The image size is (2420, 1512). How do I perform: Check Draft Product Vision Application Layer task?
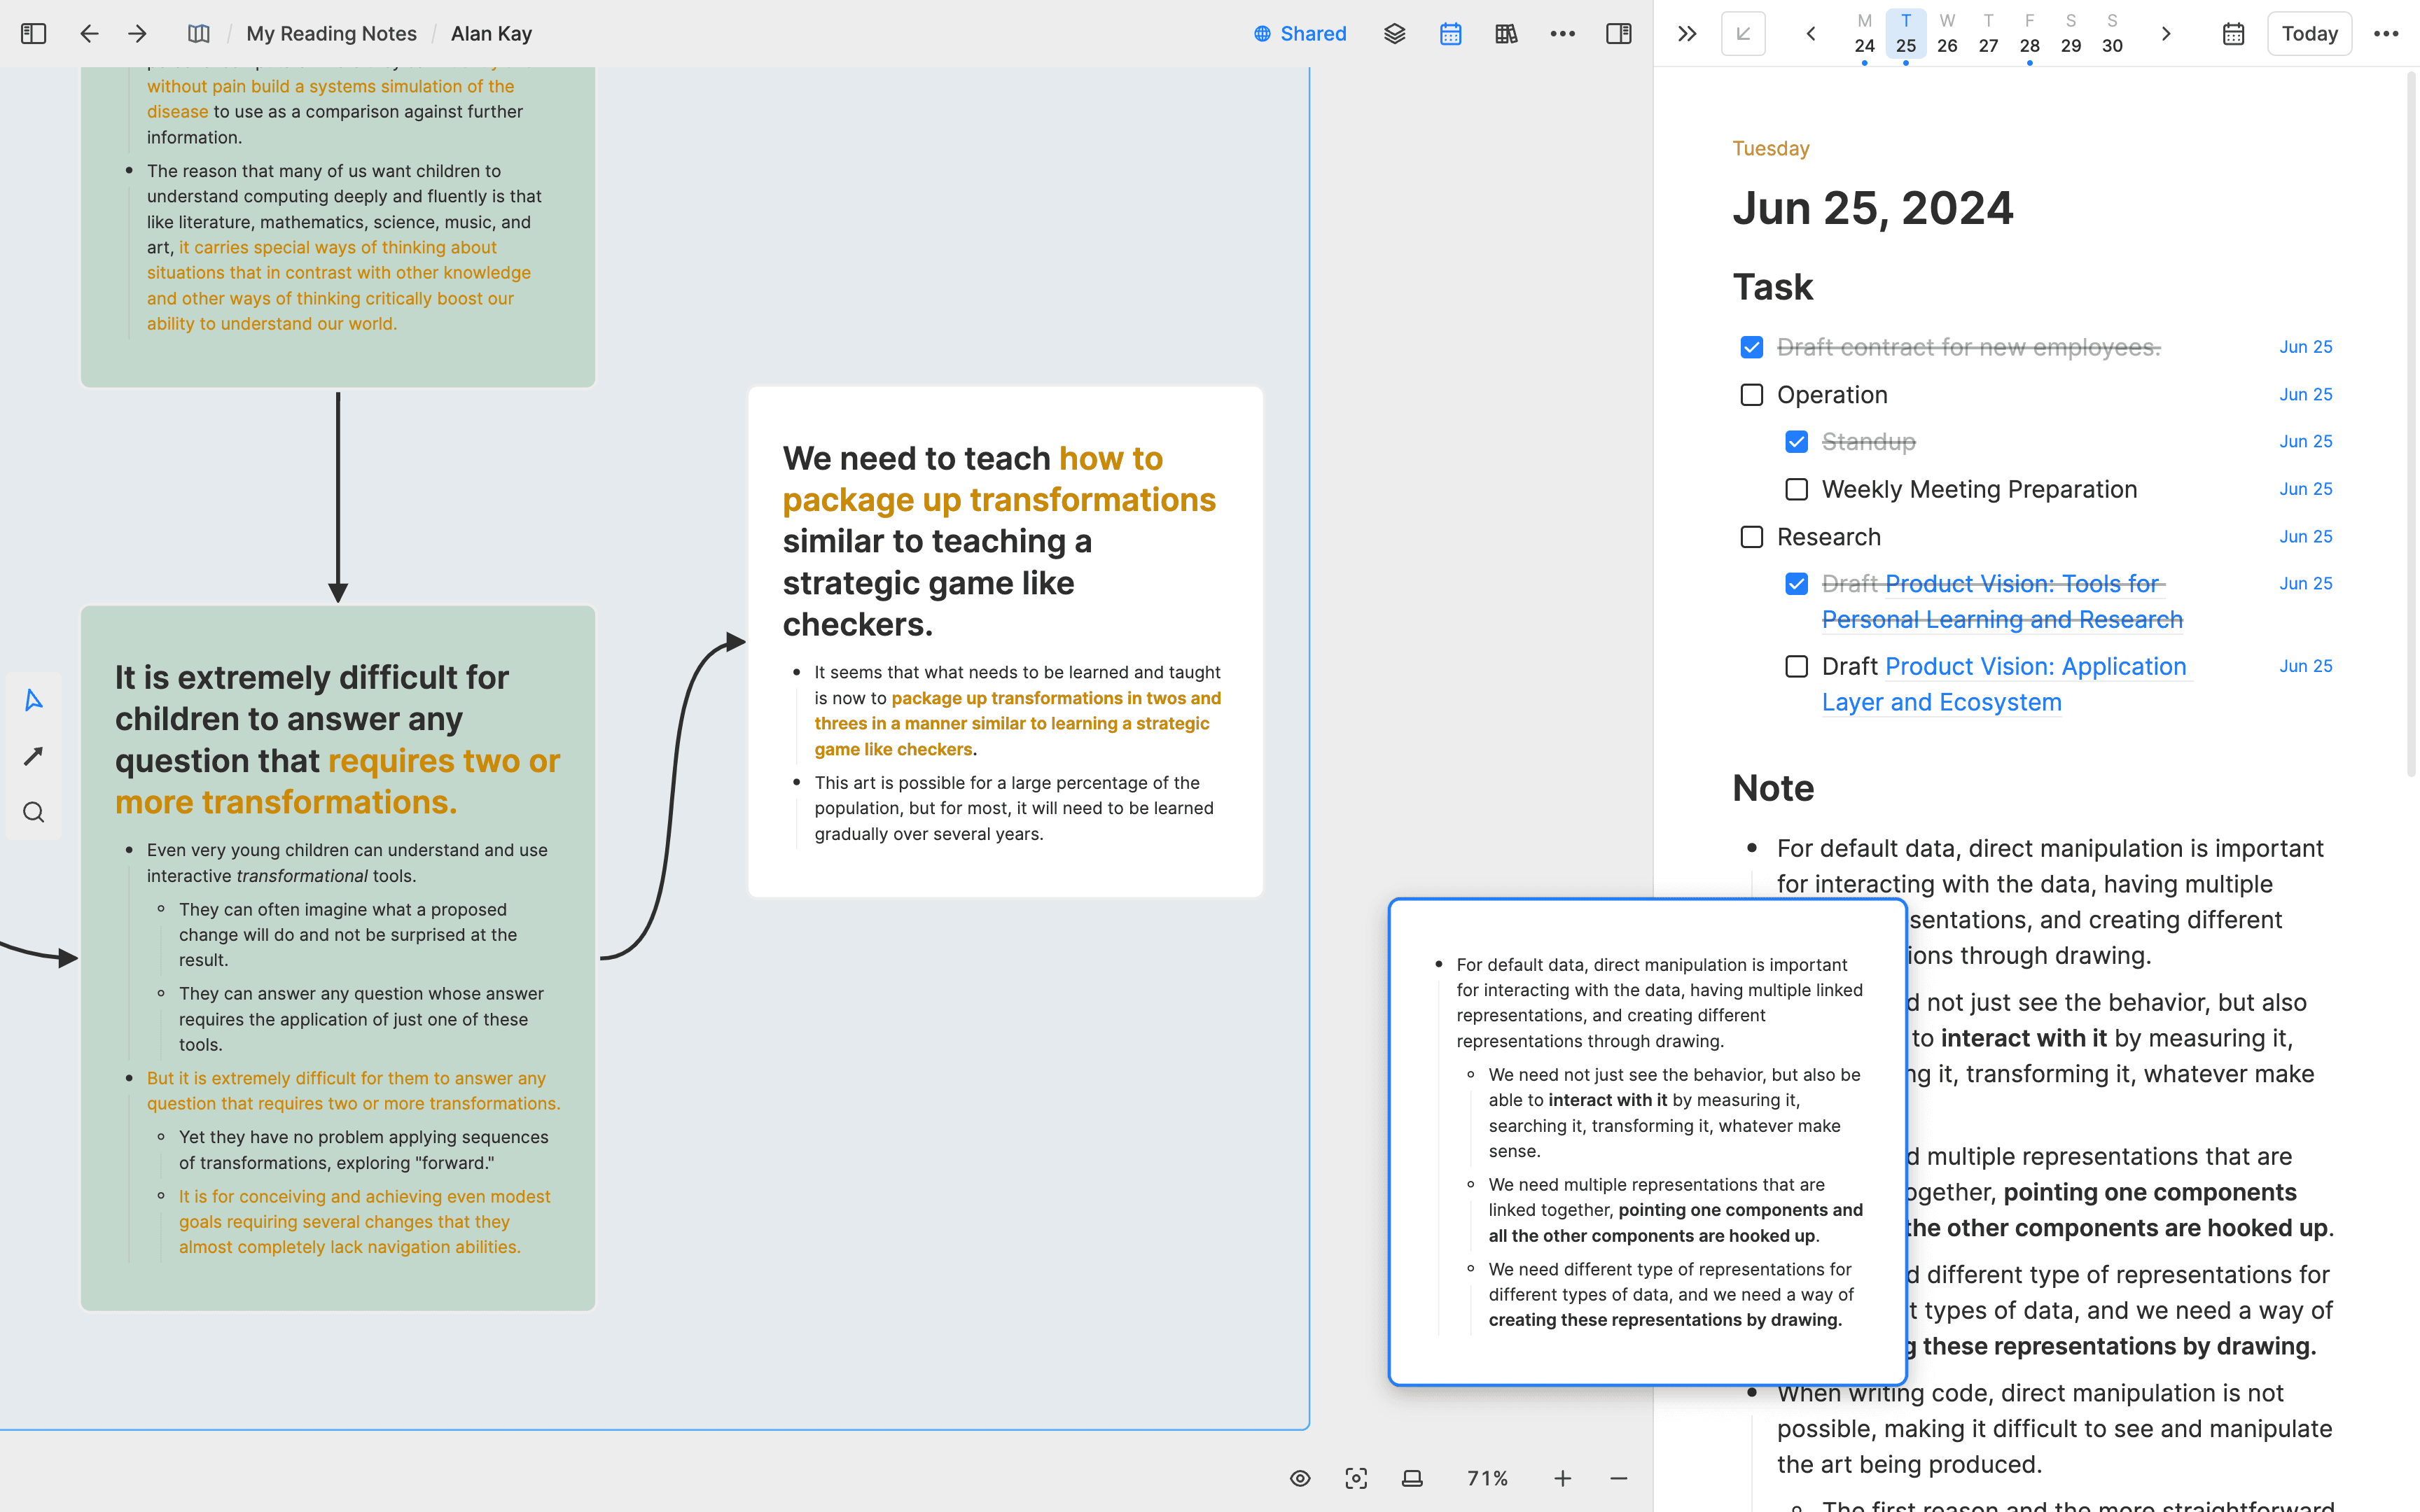tap(1797, 666)
